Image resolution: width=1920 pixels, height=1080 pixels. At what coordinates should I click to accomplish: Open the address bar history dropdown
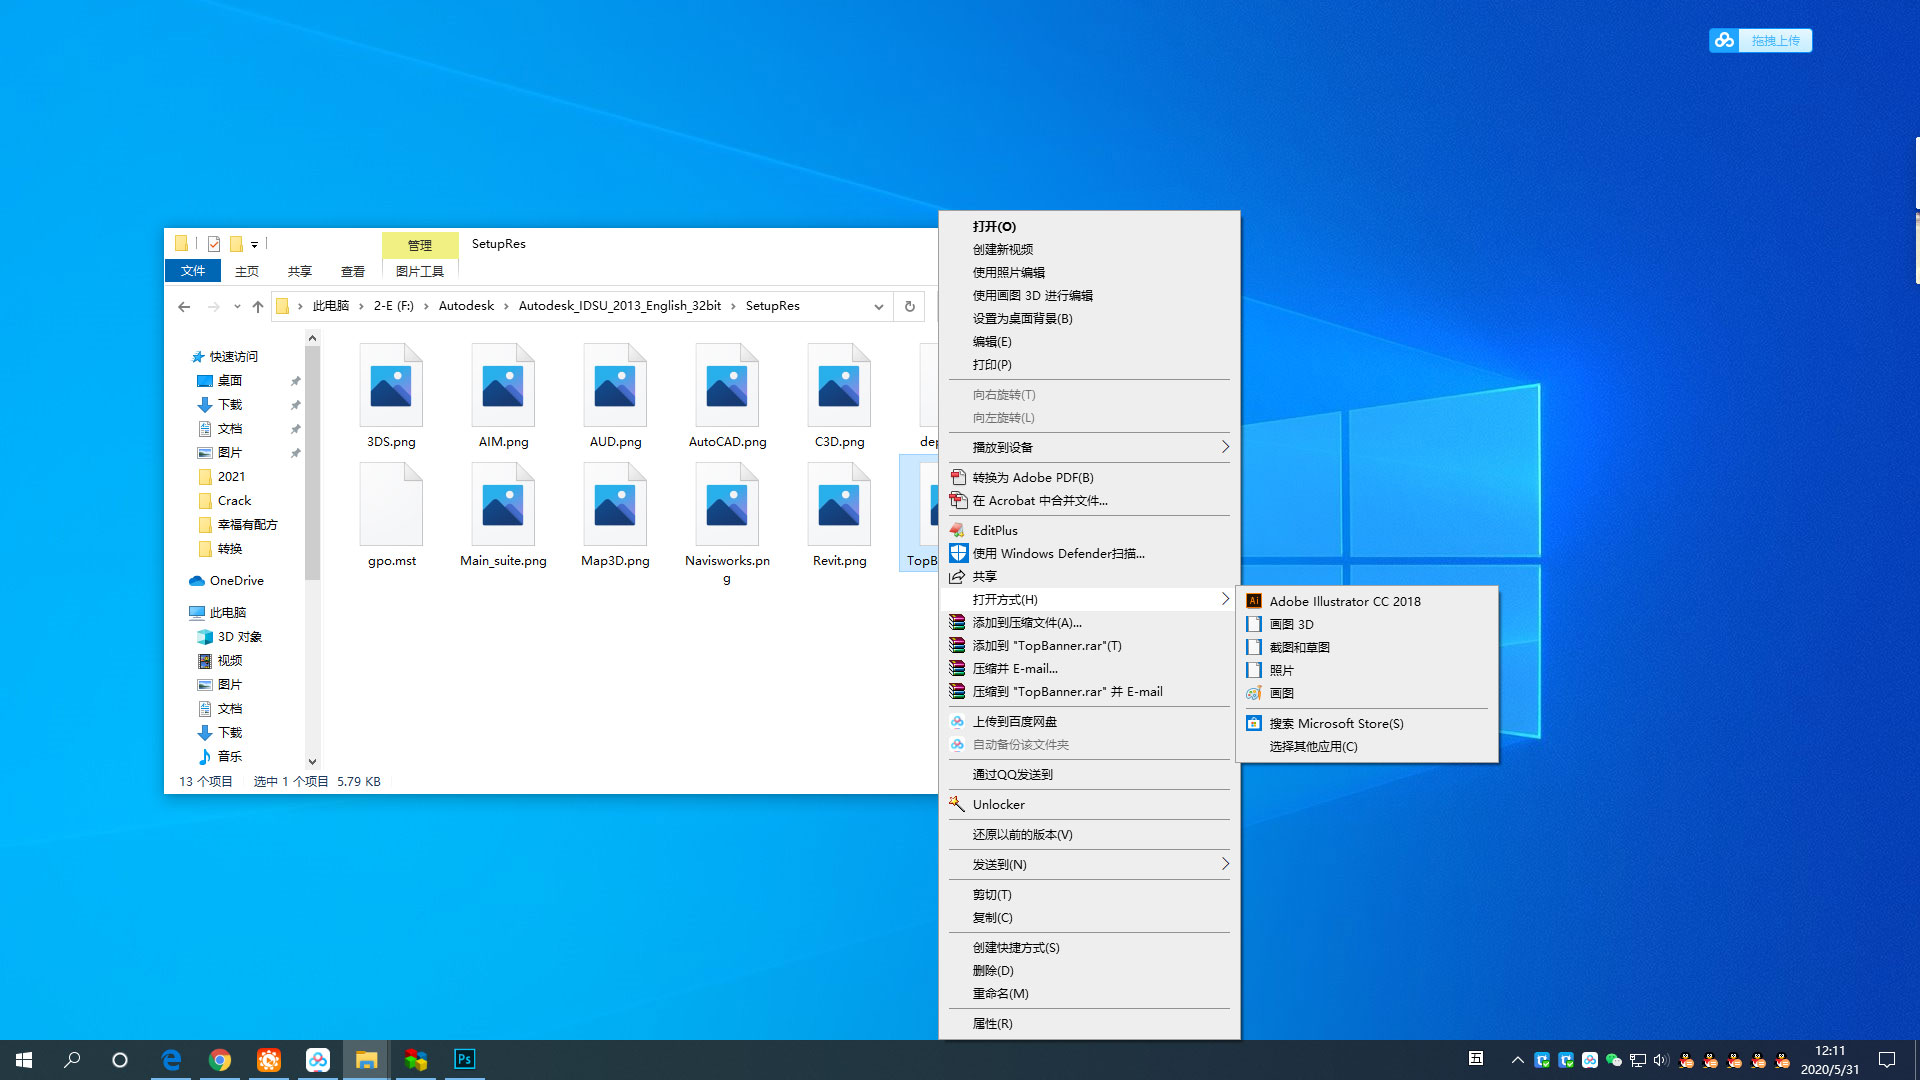coord(878,306)
